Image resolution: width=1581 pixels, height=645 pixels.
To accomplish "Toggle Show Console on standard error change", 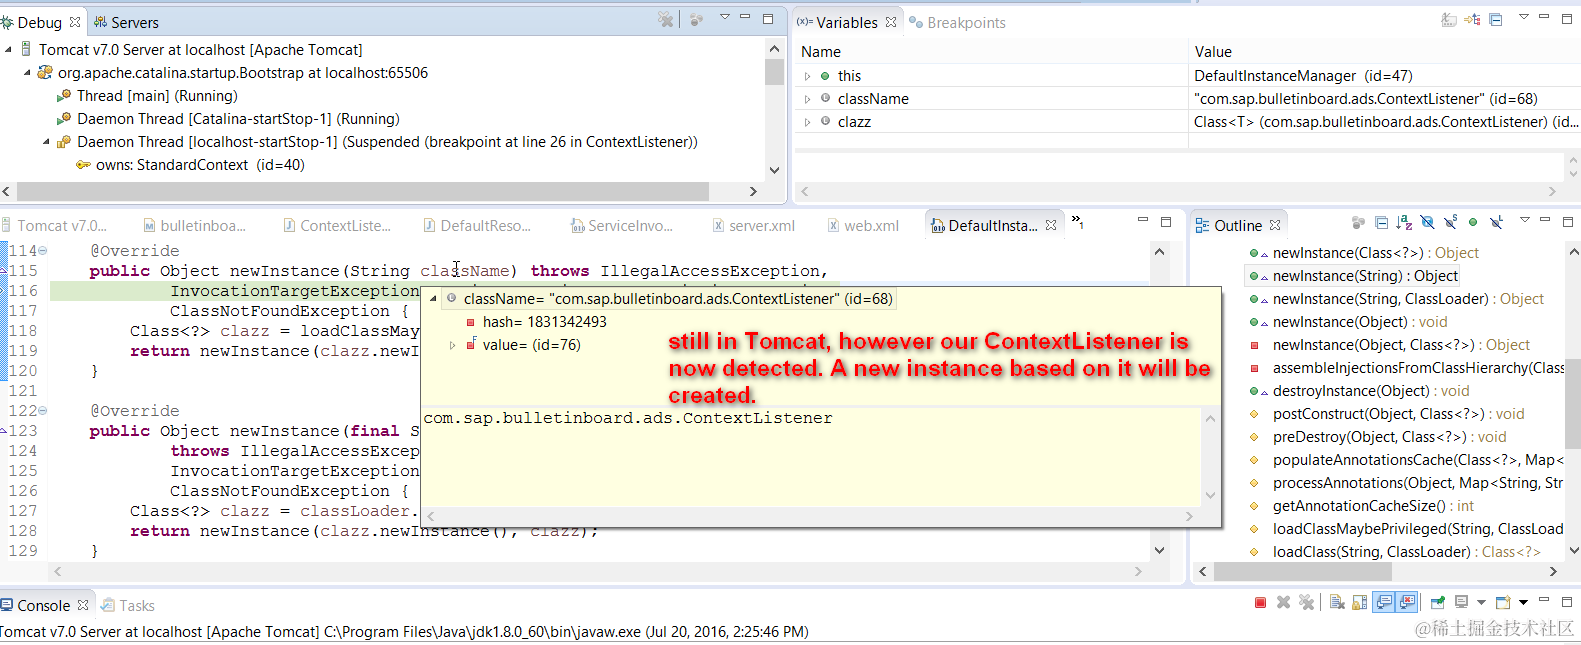I will pos(1407,602).
